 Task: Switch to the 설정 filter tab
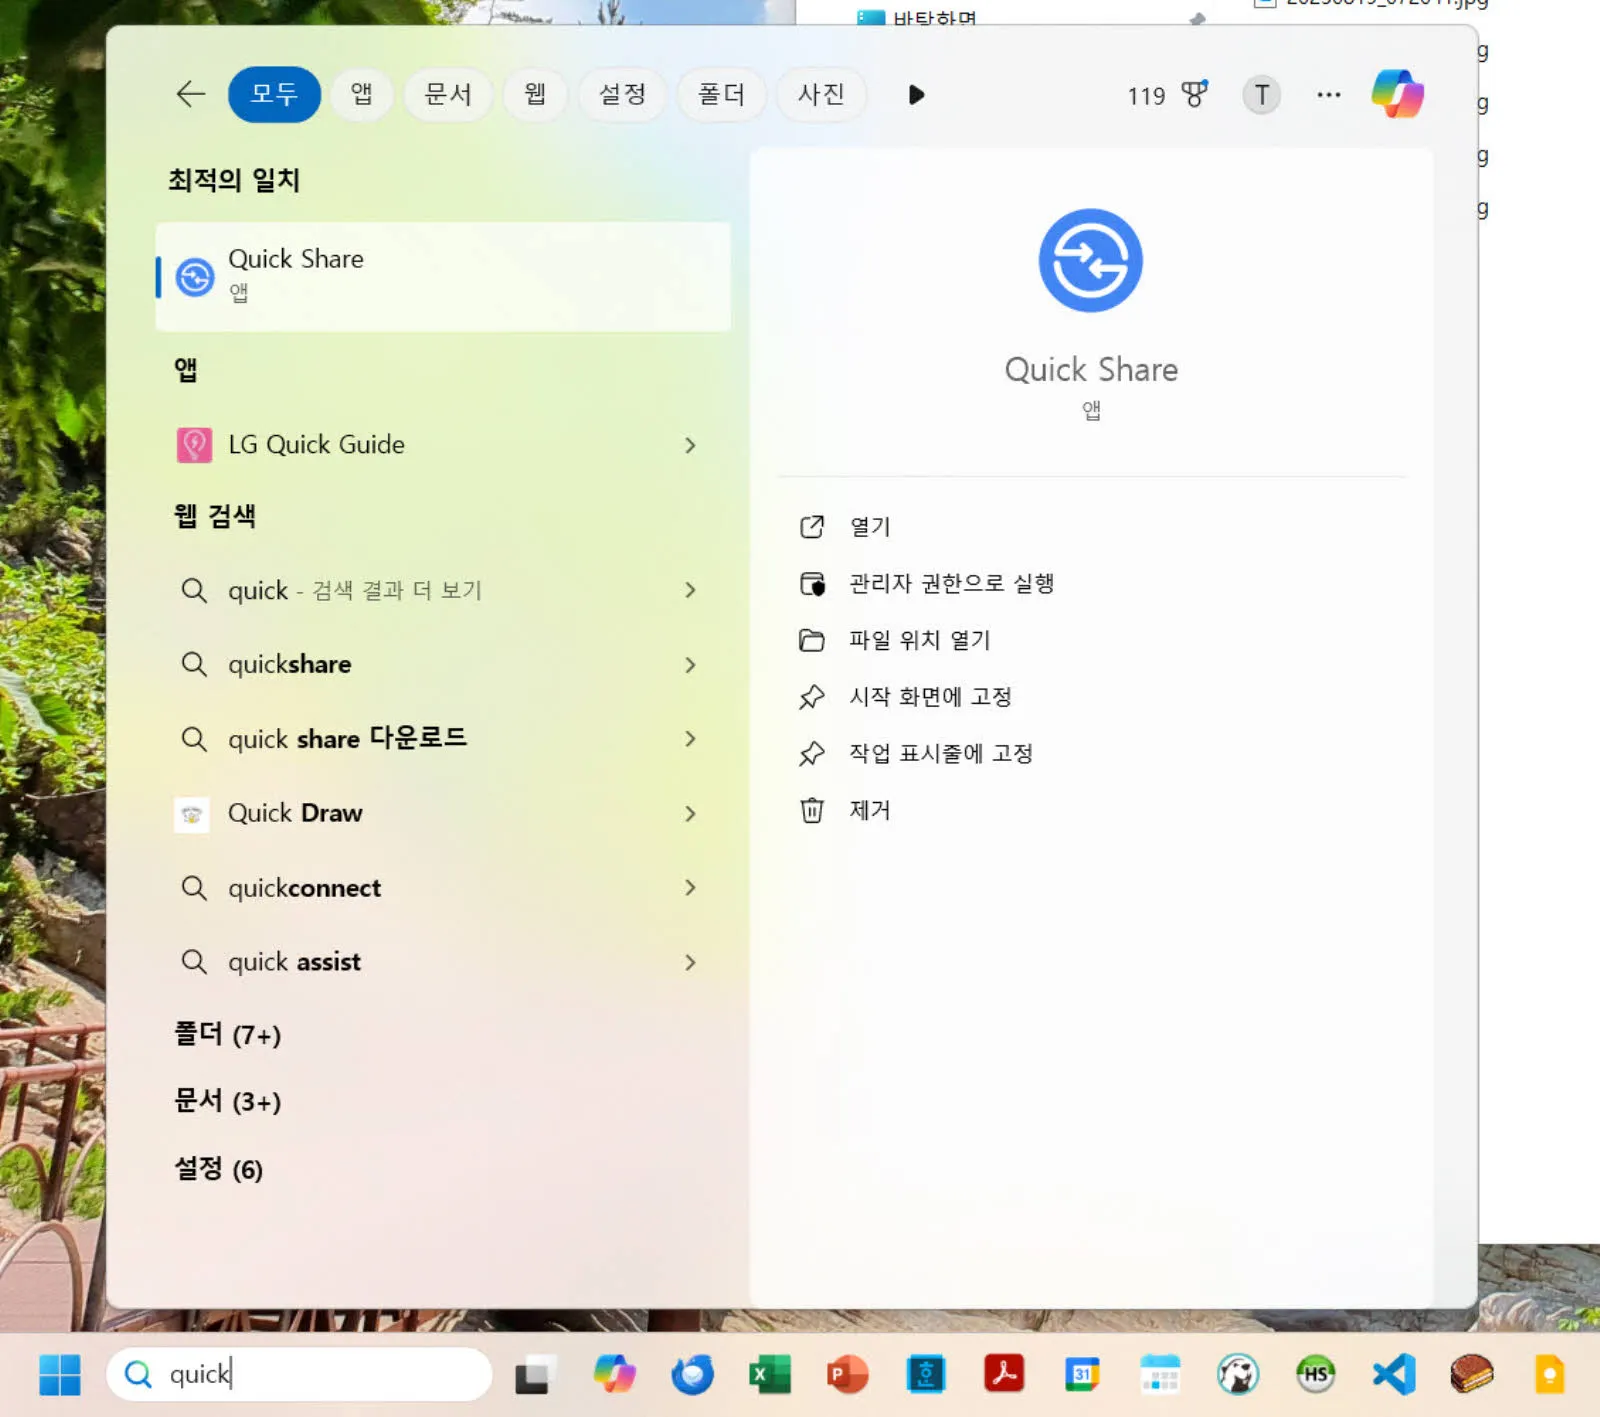[622, 94]
